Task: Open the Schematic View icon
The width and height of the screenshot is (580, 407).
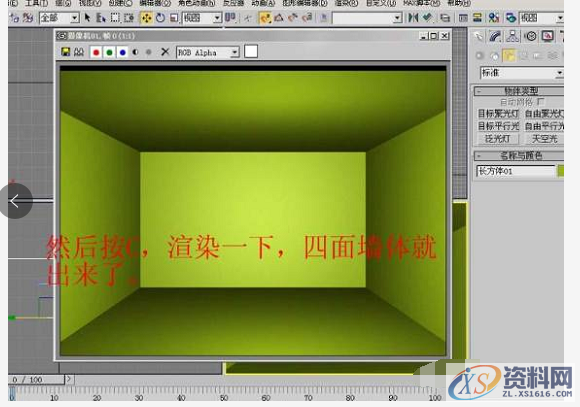Action: click(477, 17)
